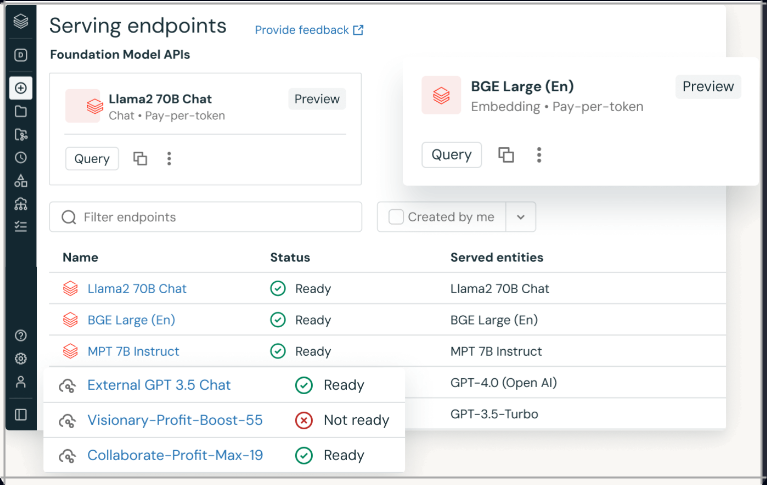Open more options on Llama2 70B card
The image size is (767, 485).
[169, 159]
